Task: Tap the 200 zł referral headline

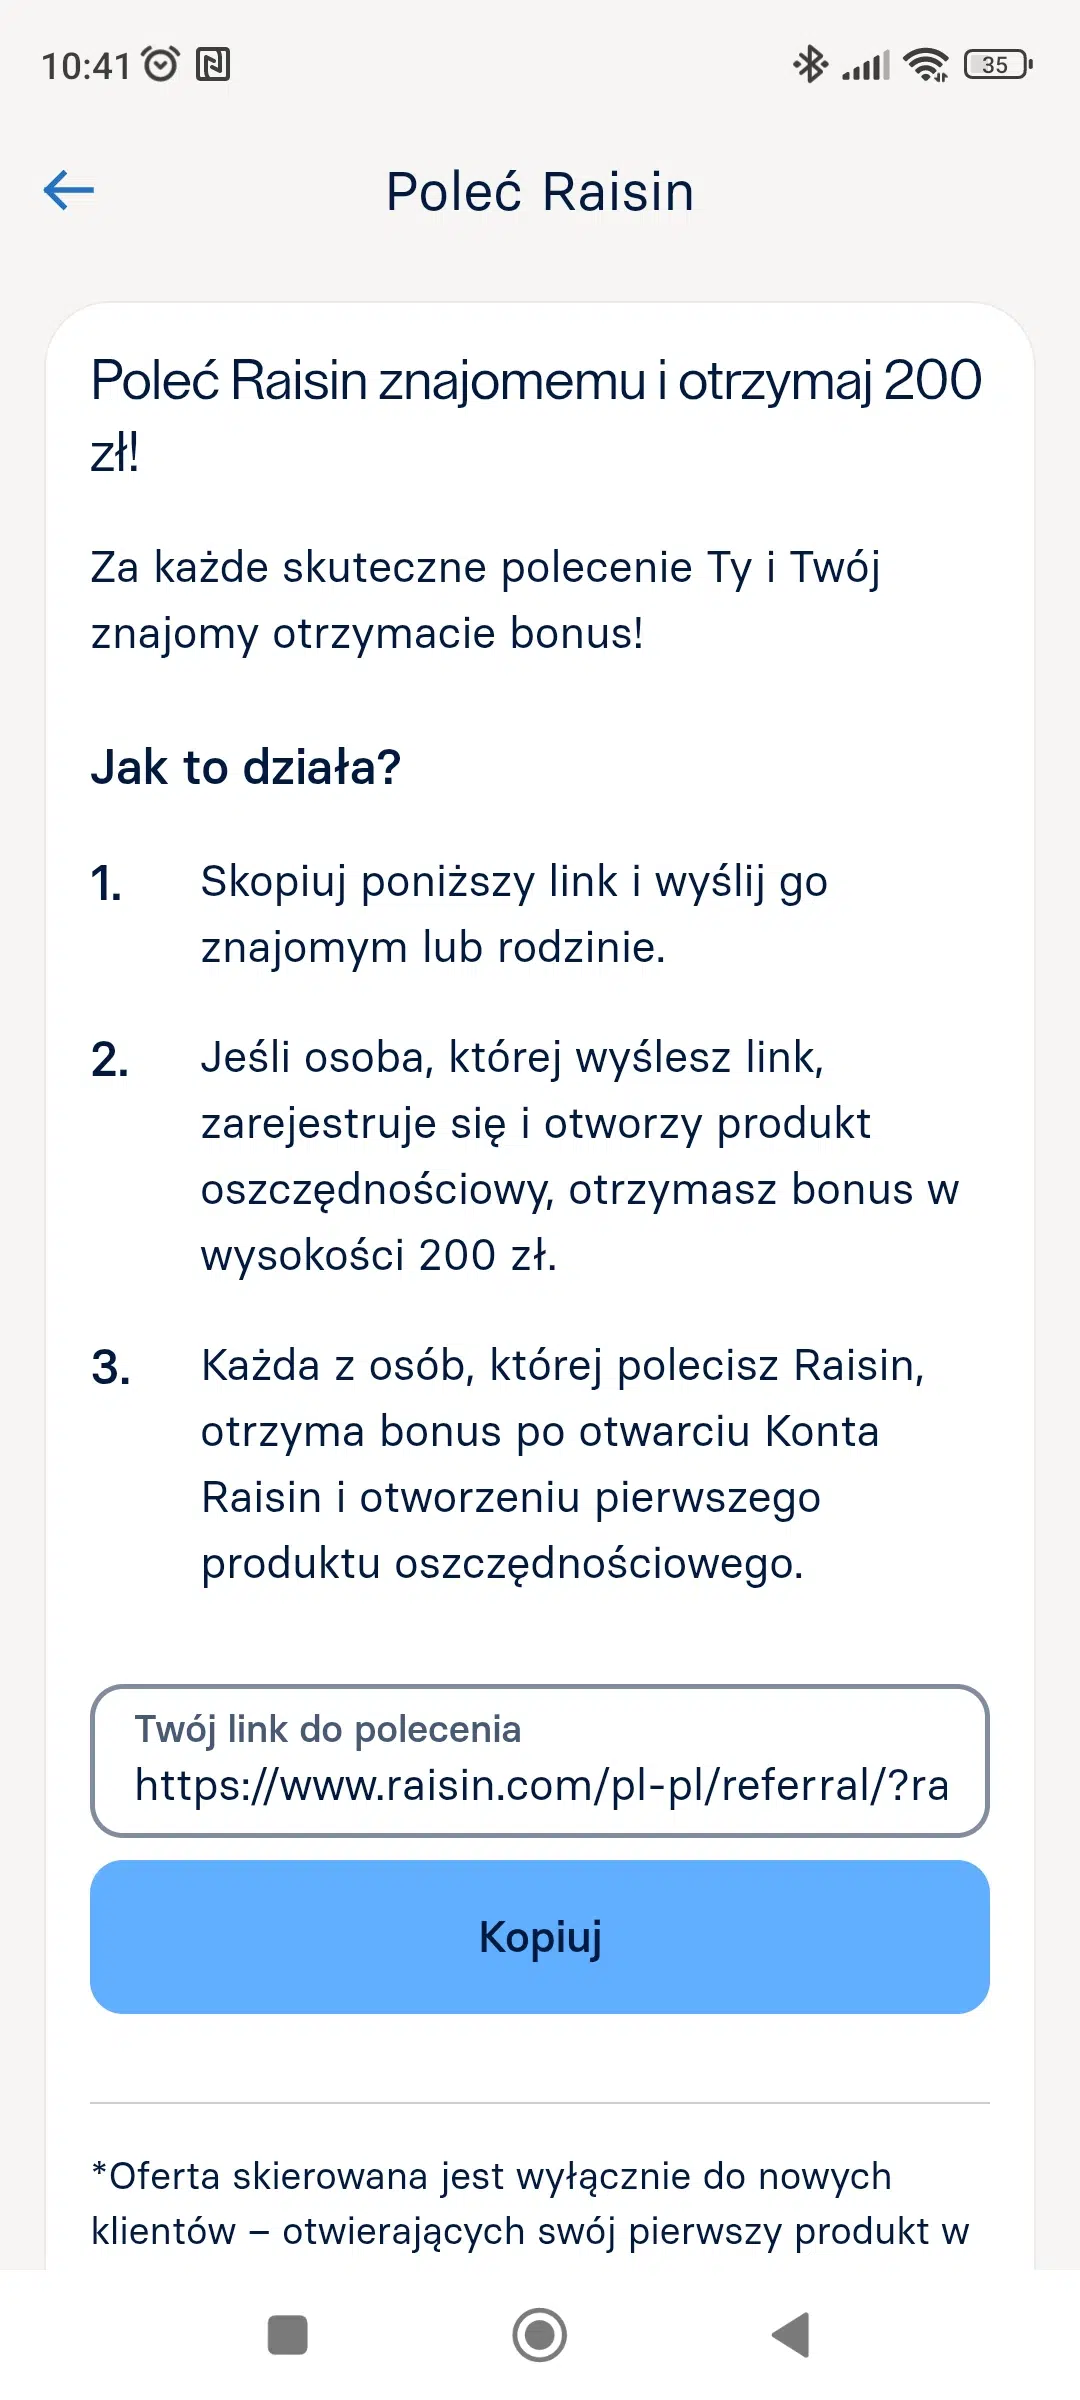Action: pyautogui.click(x=536, y=414)
